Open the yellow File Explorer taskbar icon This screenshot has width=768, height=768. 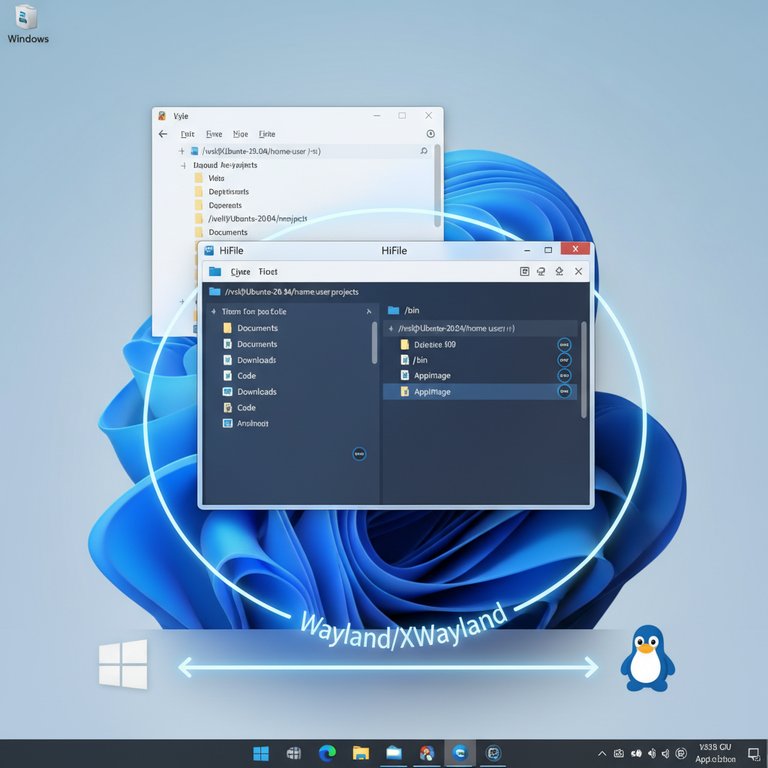(x=360, y=753)
